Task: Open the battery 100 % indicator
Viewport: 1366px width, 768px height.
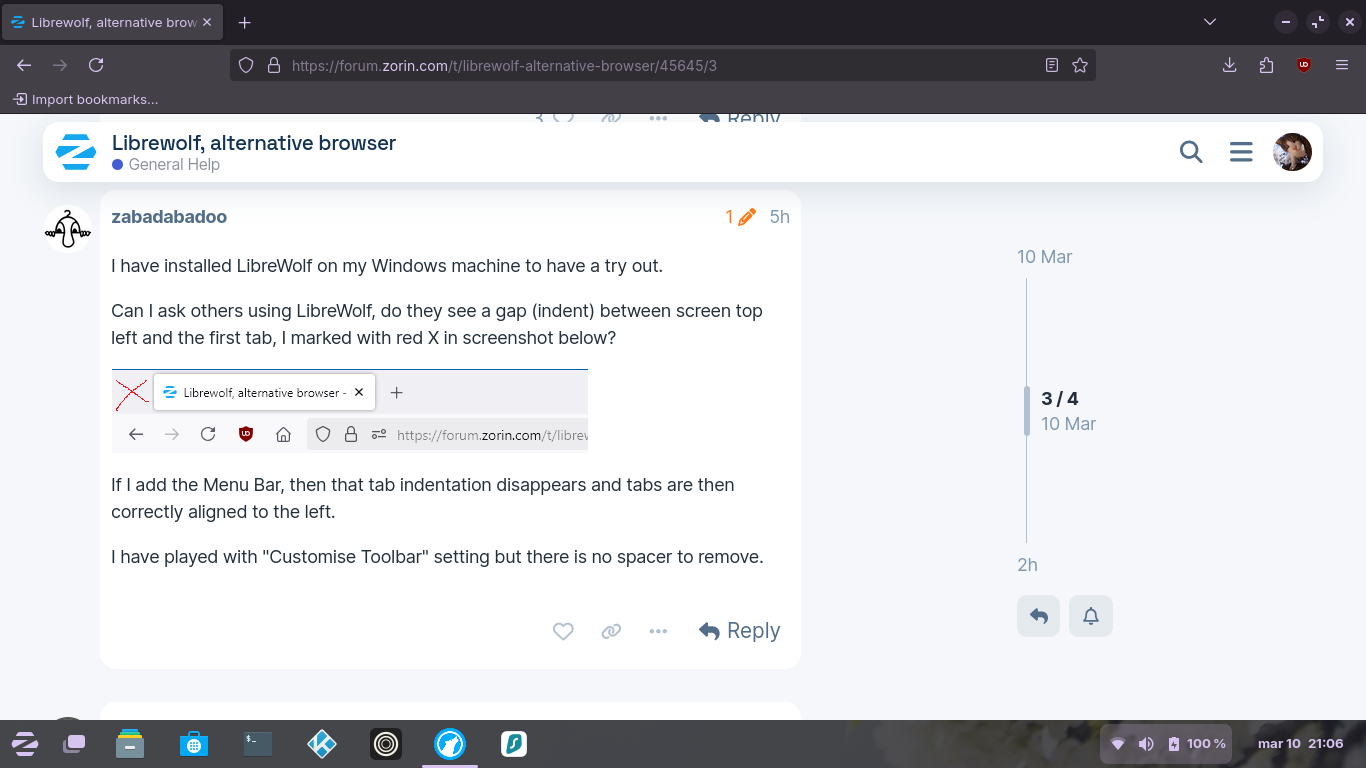Action: click(1196, 744)
